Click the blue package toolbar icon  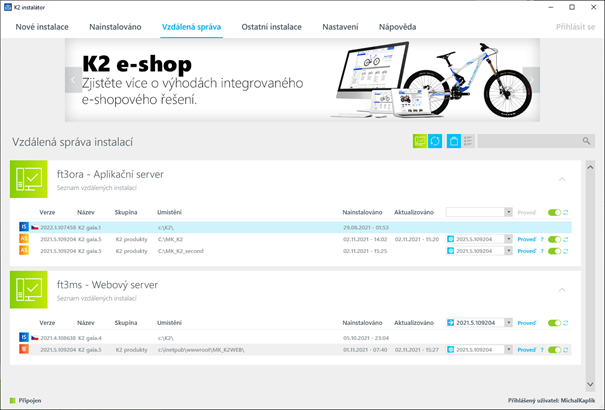click(454, 141)
